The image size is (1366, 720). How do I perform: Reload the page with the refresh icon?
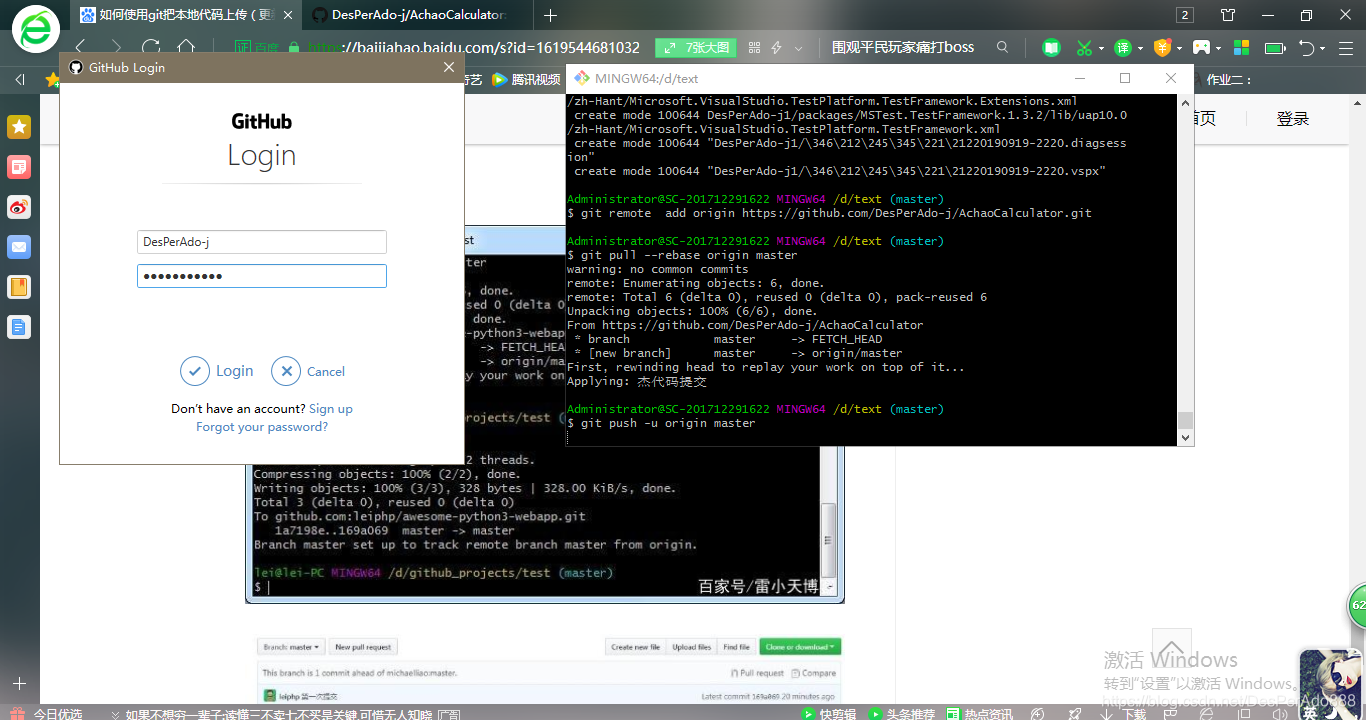pos(151,47)
